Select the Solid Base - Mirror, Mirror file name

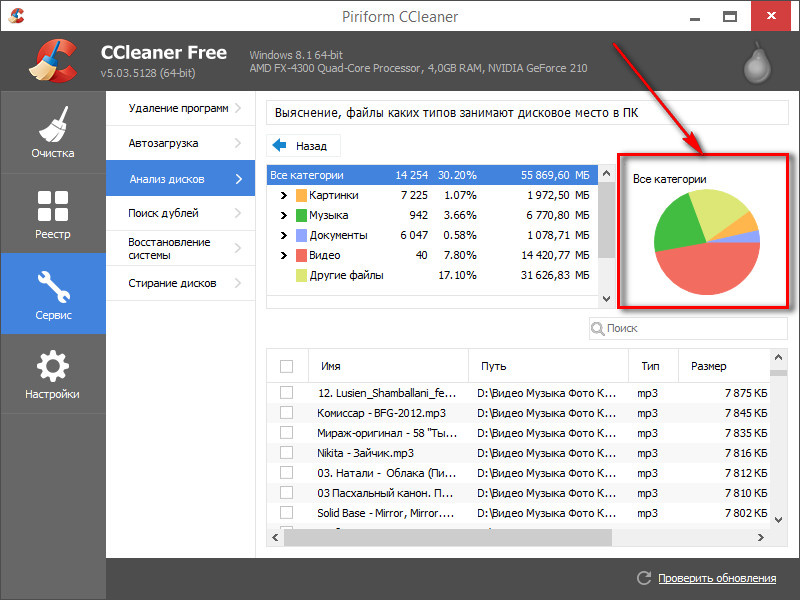point(385,513)
